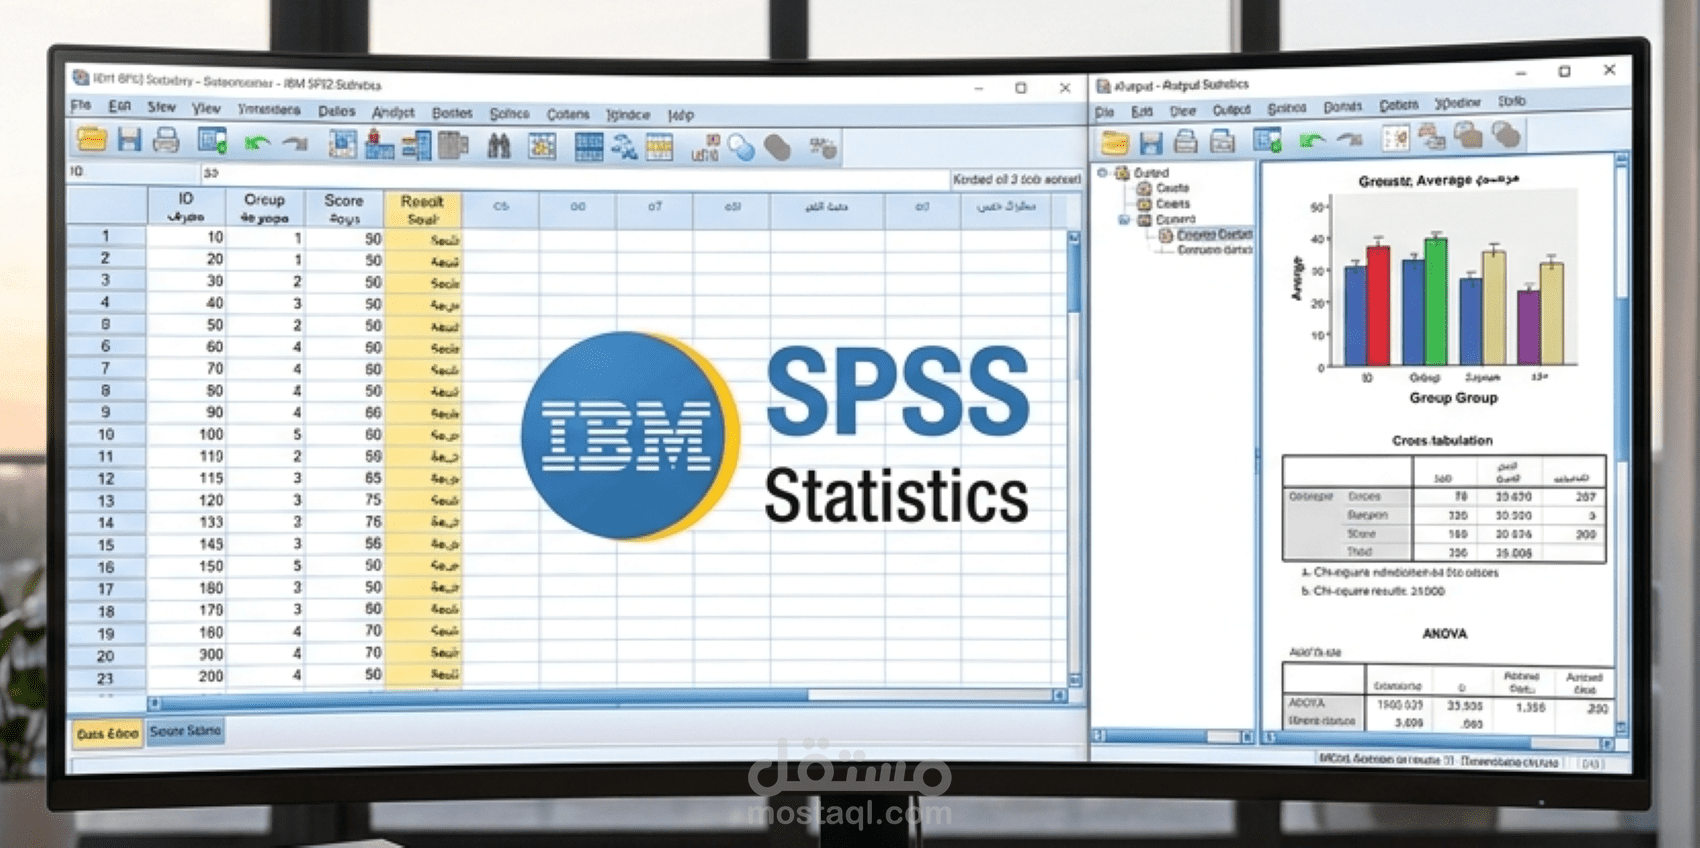1700x848 pixels.
Task: Switch to the blue second view tab at the bottom
Action: tap(185, 731)
